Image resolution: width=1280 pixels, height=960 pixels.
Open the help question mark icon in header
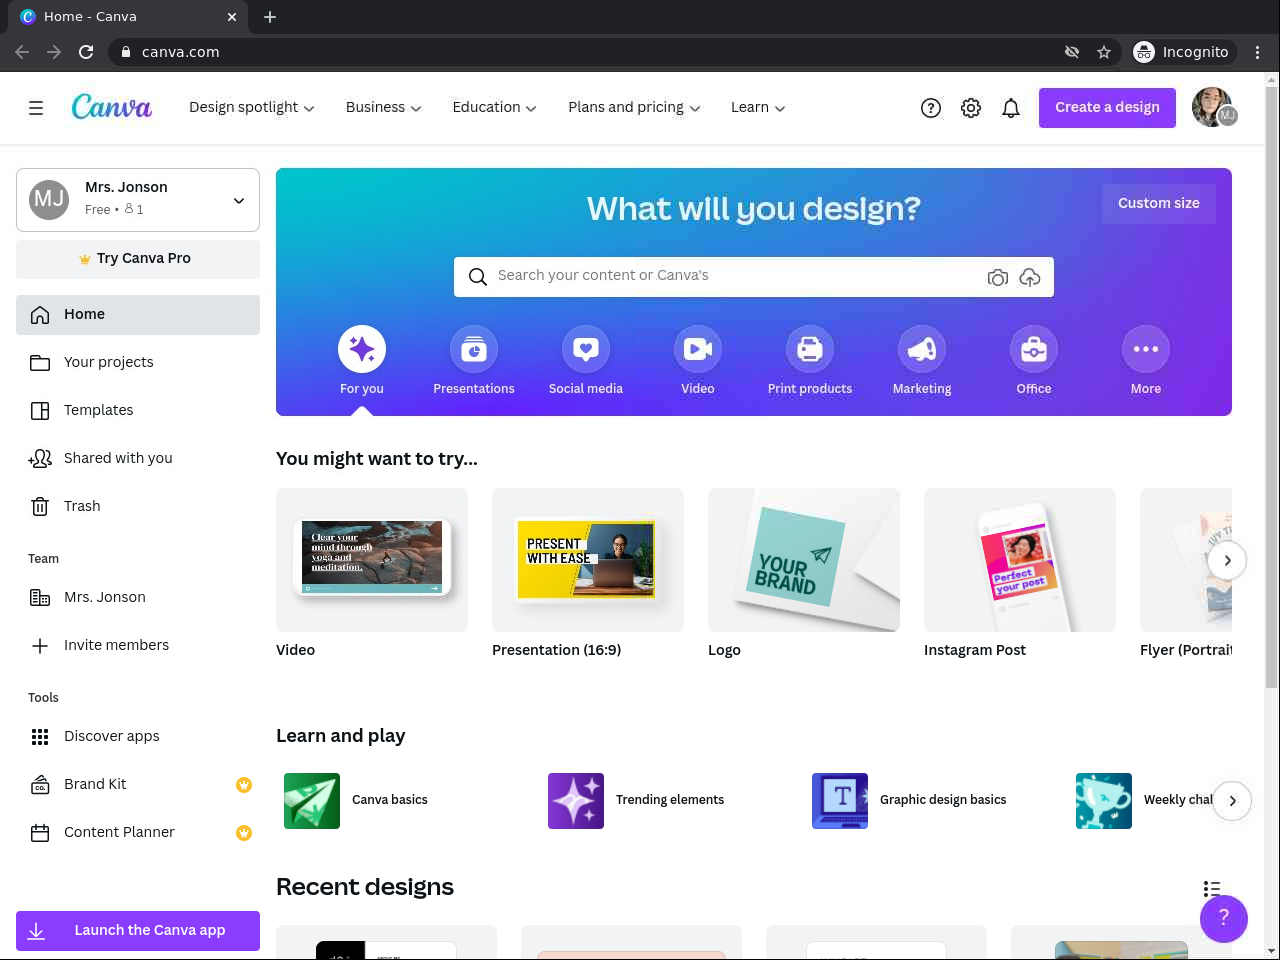pyautogui.click(x=931, y=108)
